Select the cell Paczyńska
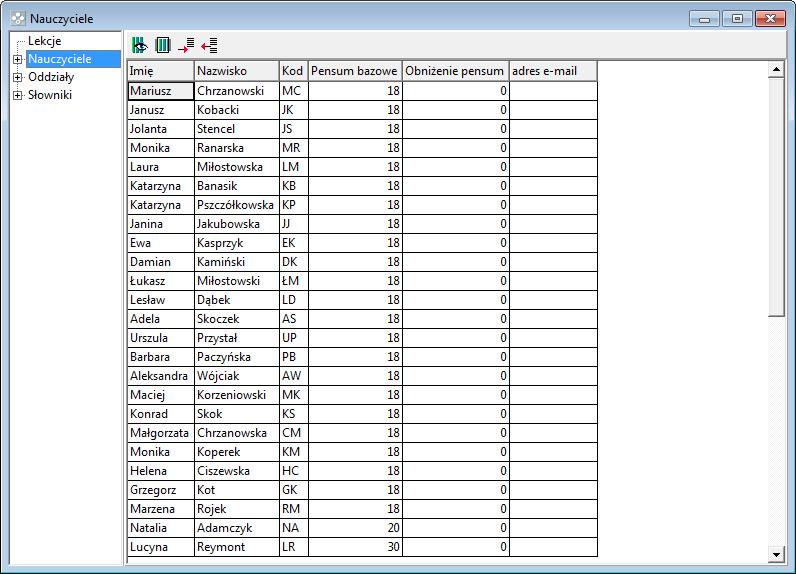Viewport: 796px width, 574px height. pyautogui.click(x=237, y=357)
